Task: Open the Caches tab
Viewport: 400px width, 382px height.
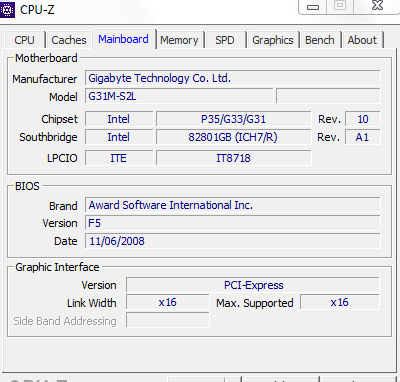Action: coord(69,40)
